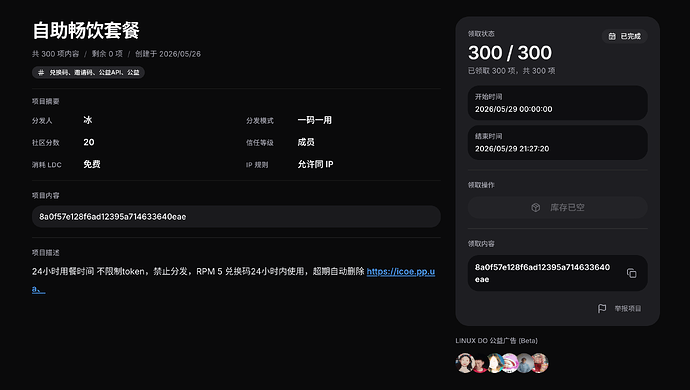
Task: Open the blue-haired anime avatar
Action: coord(495,363)
